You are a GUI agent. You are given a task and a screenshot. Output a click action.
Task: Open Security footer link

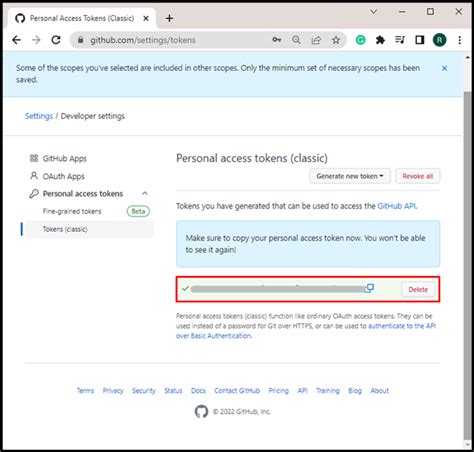[x=144, y=391]
